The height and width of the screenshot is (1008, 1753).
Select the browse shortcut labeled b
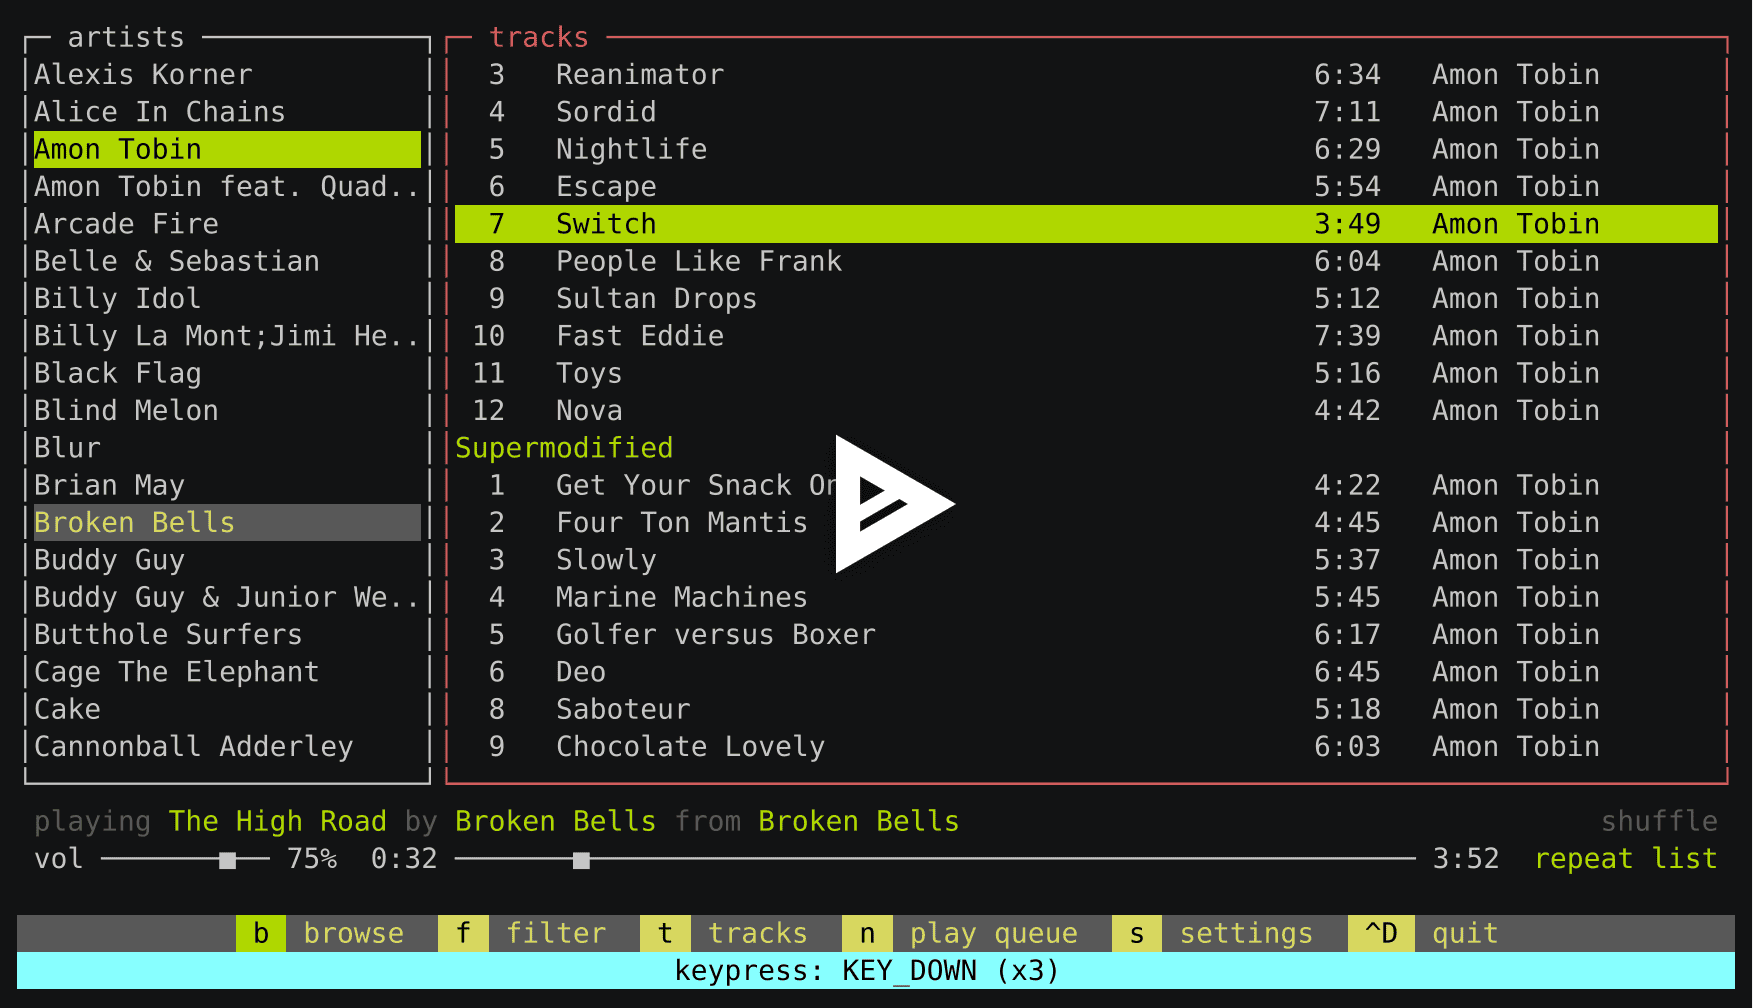tap(260, 932)
